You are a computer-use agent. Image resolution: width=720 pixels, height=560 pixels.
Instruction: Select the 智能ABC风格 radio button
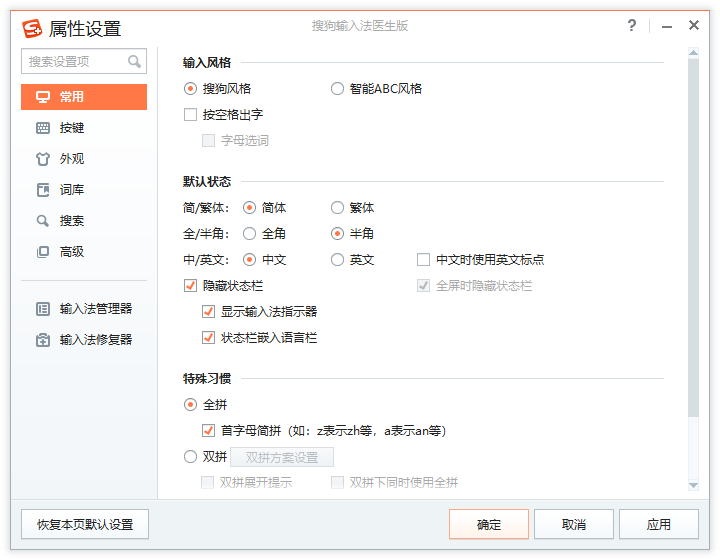(x=337, y=89)
